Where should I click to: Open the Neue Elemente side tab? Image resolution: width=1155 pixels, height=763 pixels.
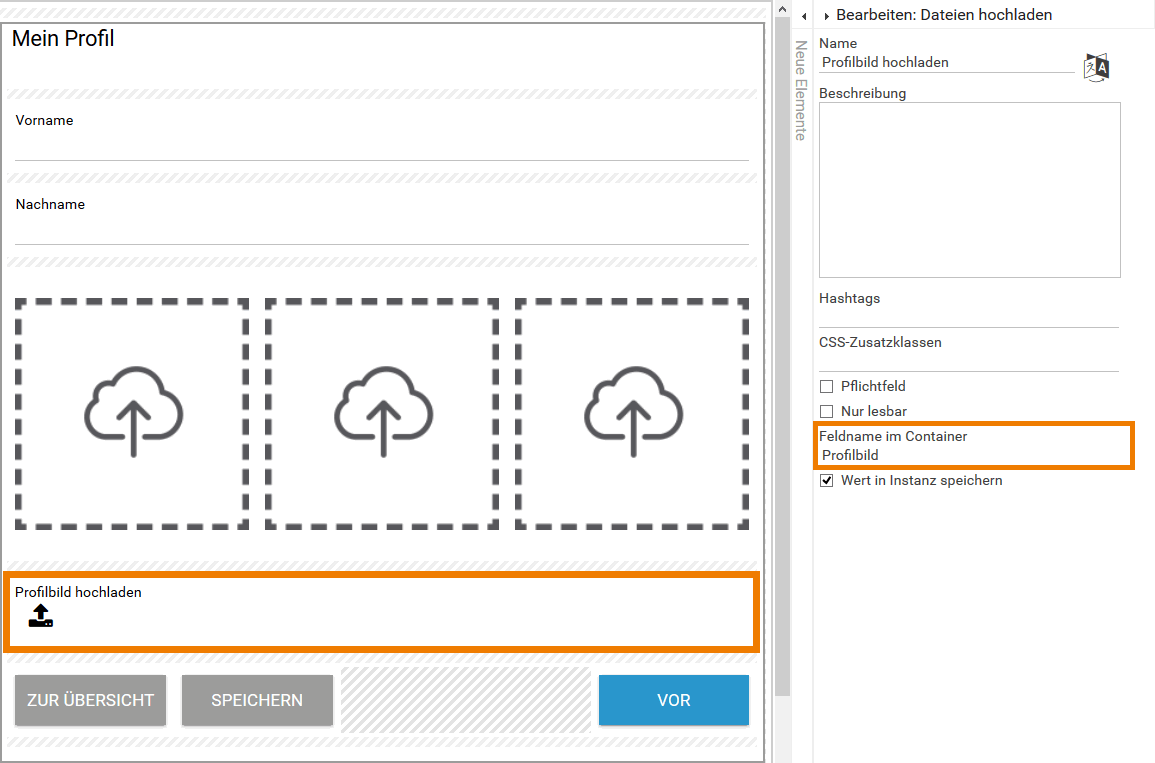pos(800,90)
